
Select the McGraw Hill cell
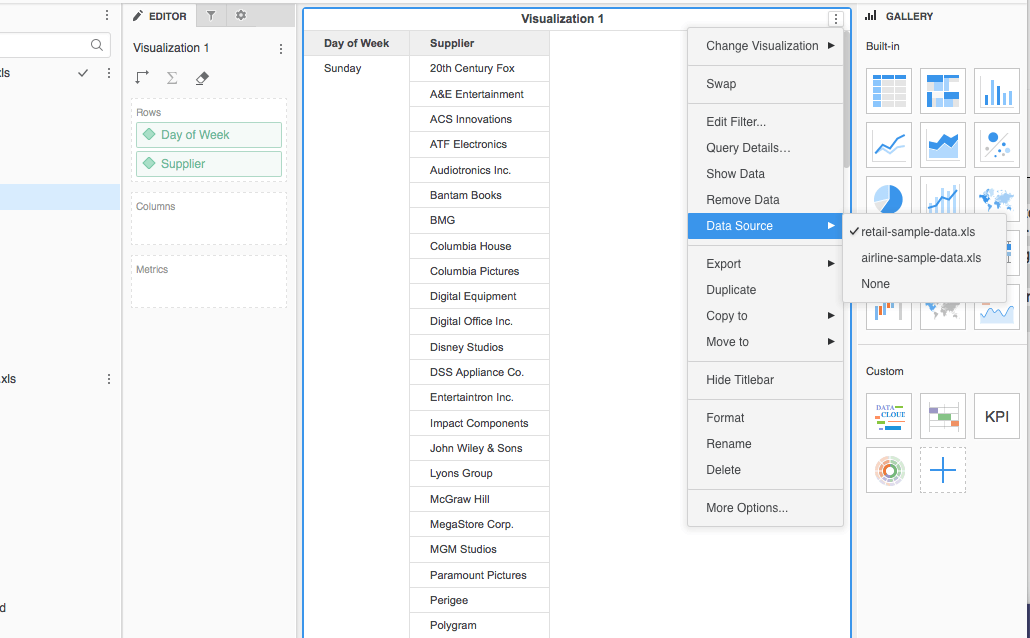pyautogui.click(x=479, y=499)
